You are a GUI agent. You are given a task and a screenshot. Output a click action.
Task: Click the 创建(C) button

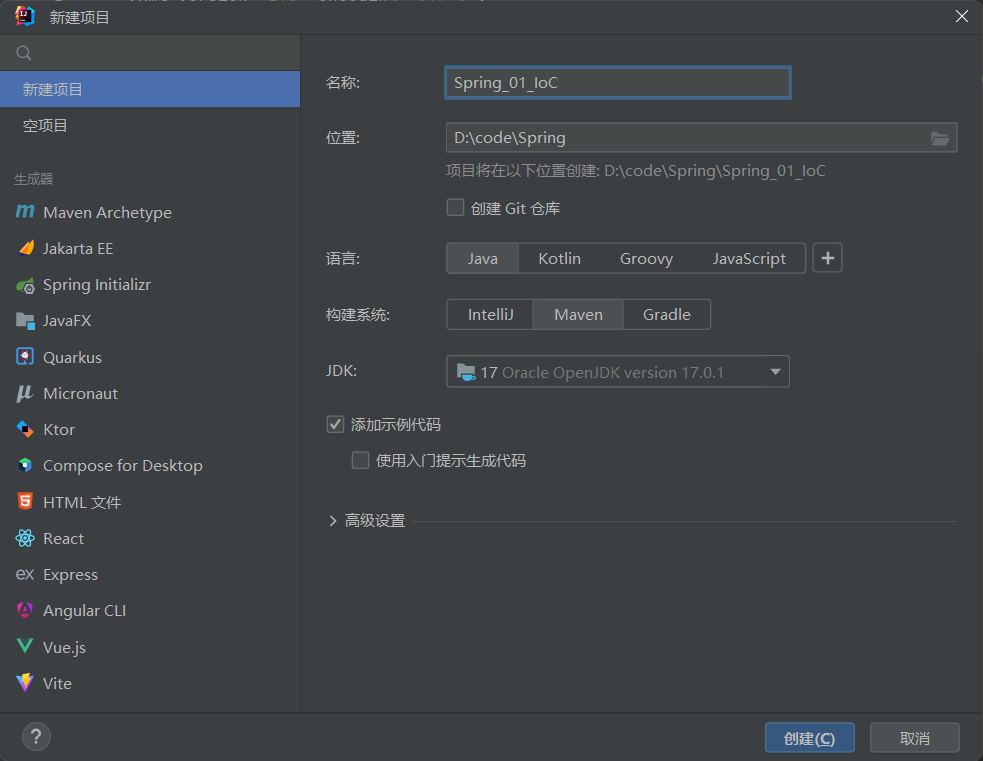809,738
